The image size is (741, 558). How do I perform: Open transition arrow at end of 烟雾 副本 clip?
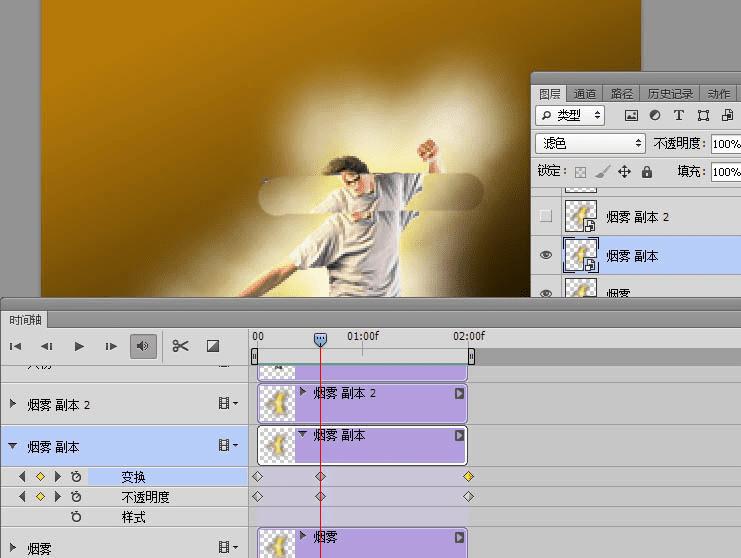(459, 435)
